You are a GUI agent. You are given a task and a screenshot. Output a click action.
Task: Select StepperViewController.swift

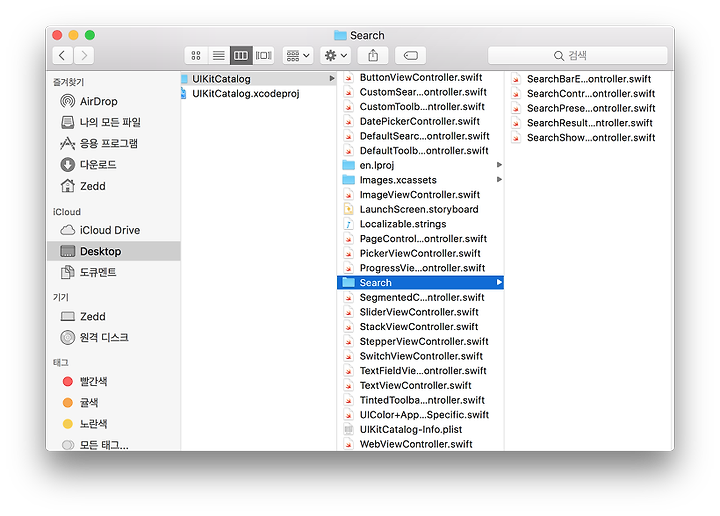(420, 342)
